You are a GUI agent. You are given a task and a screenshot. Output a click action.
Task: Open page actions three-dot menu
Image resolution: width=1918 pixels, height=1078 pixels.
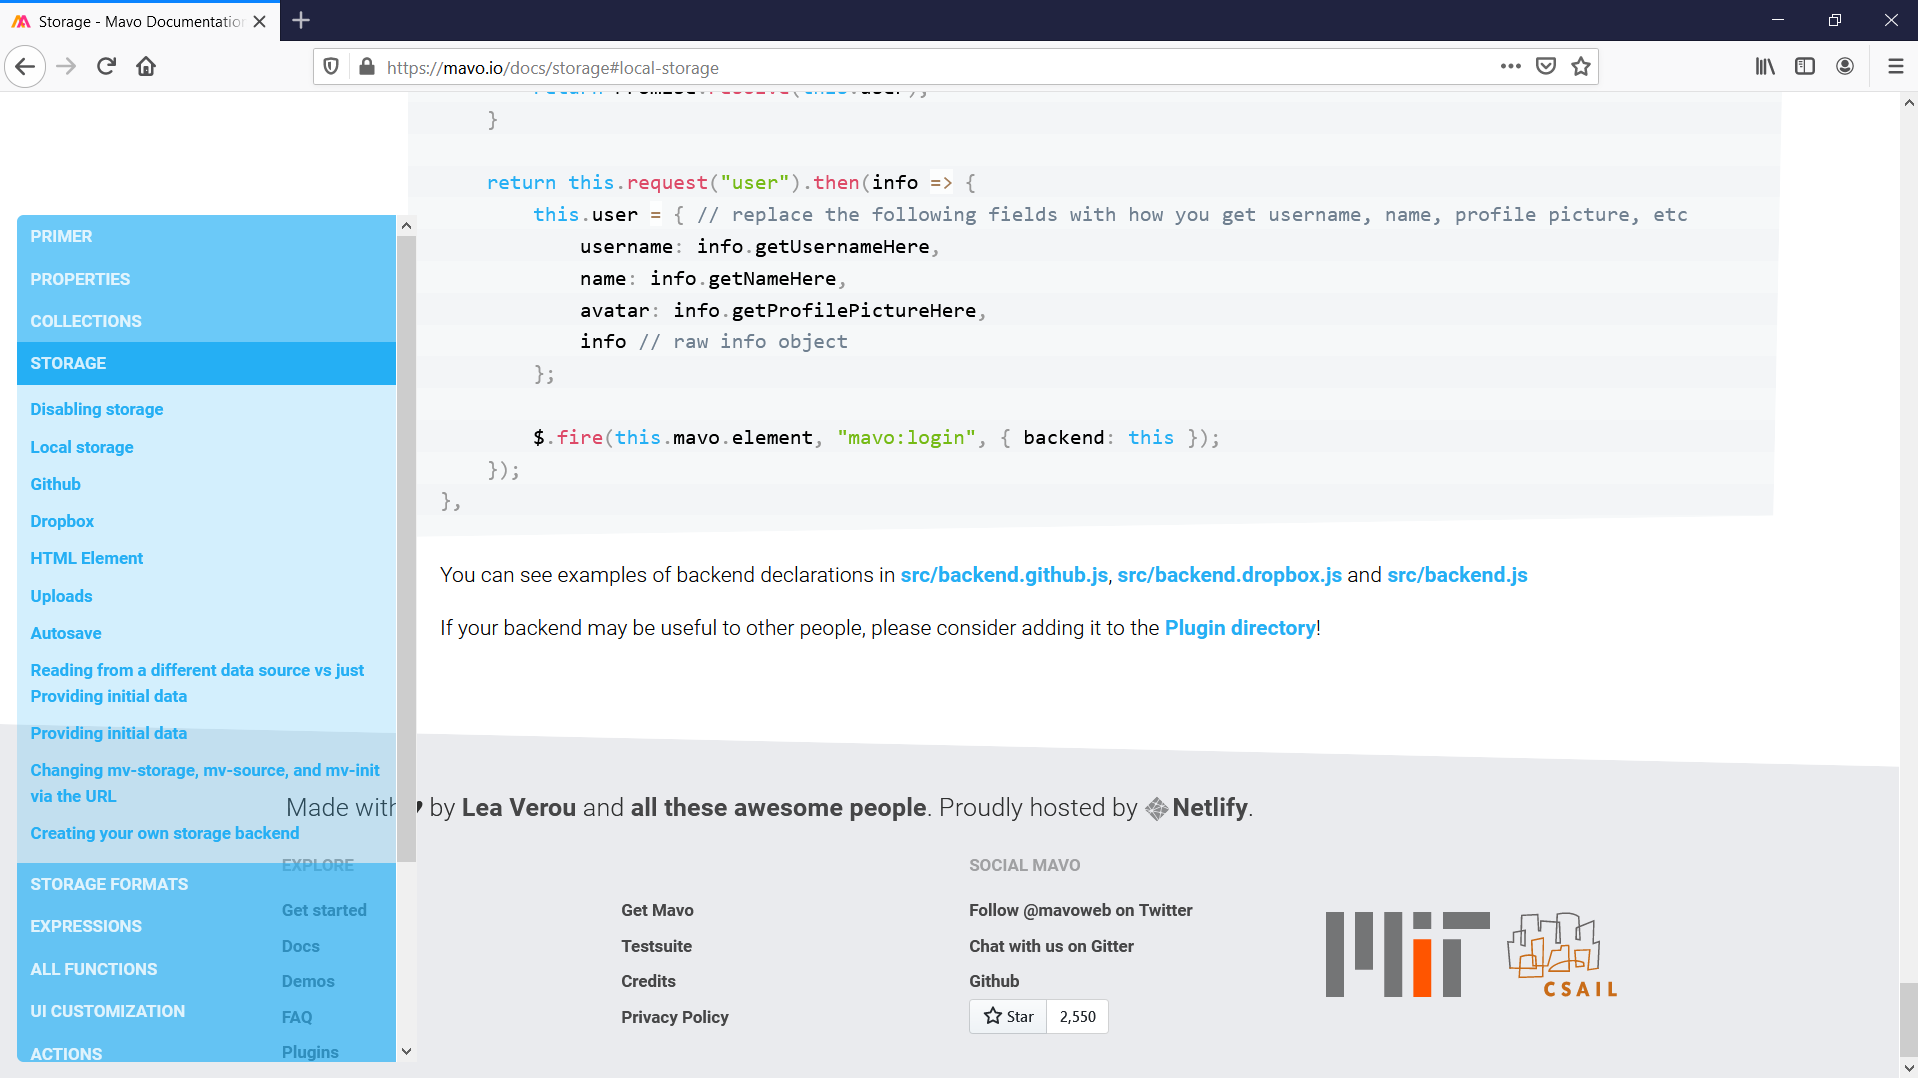1510,67
